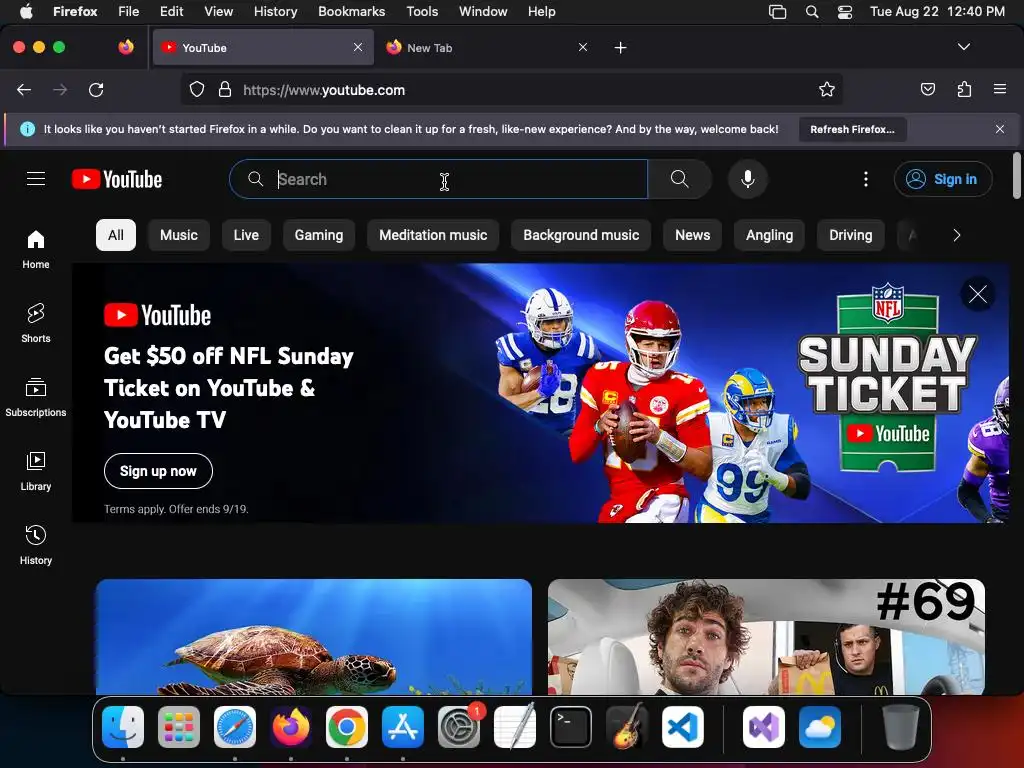Bookmark this page with the star icon
This screenshot has height=768, width=1024.
[x=827, y=89]
